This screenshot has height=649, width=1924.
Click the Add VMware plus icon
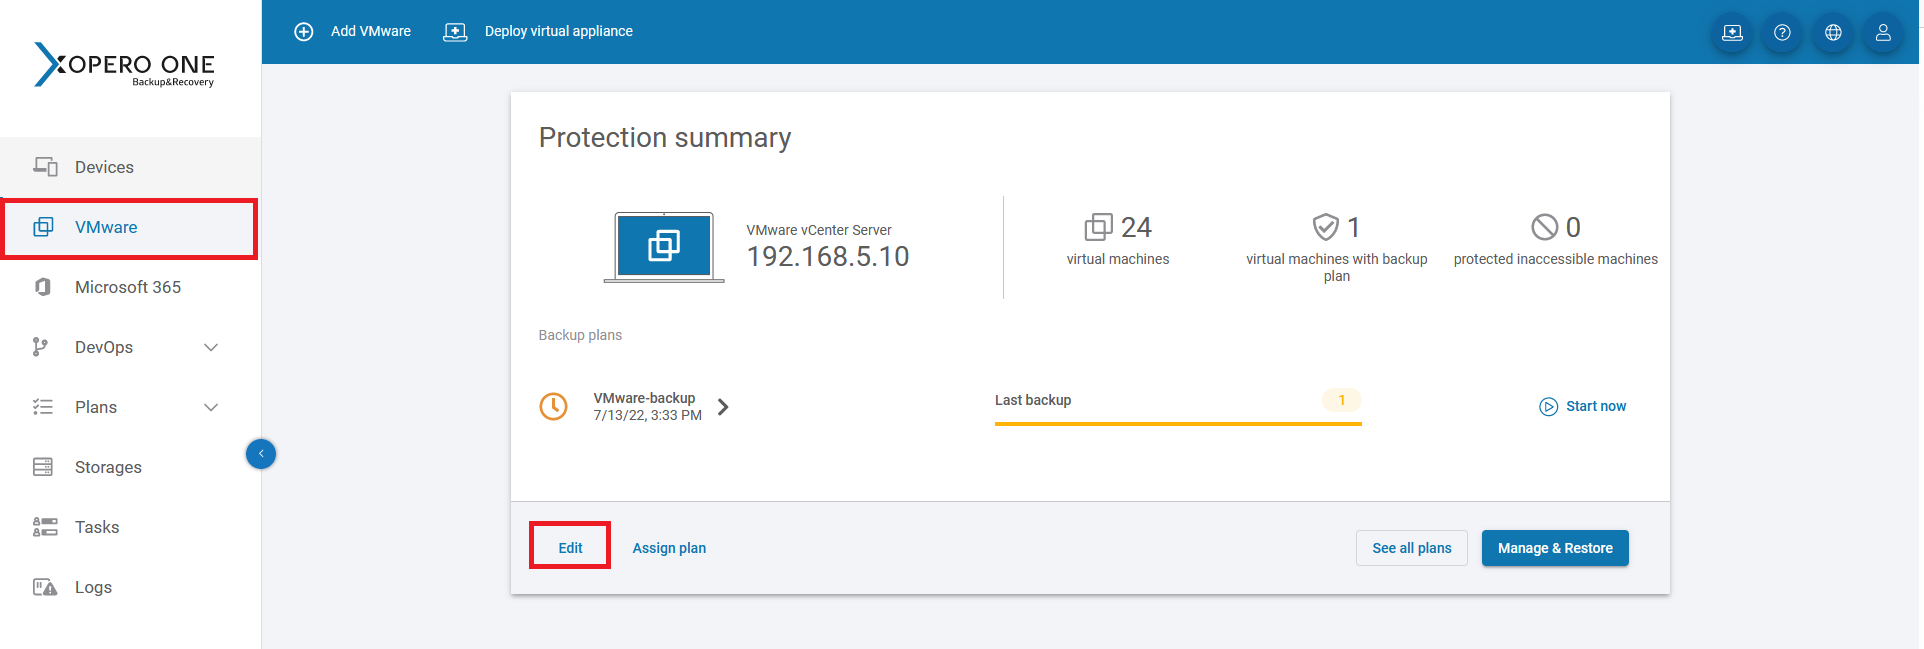(304, 32)
